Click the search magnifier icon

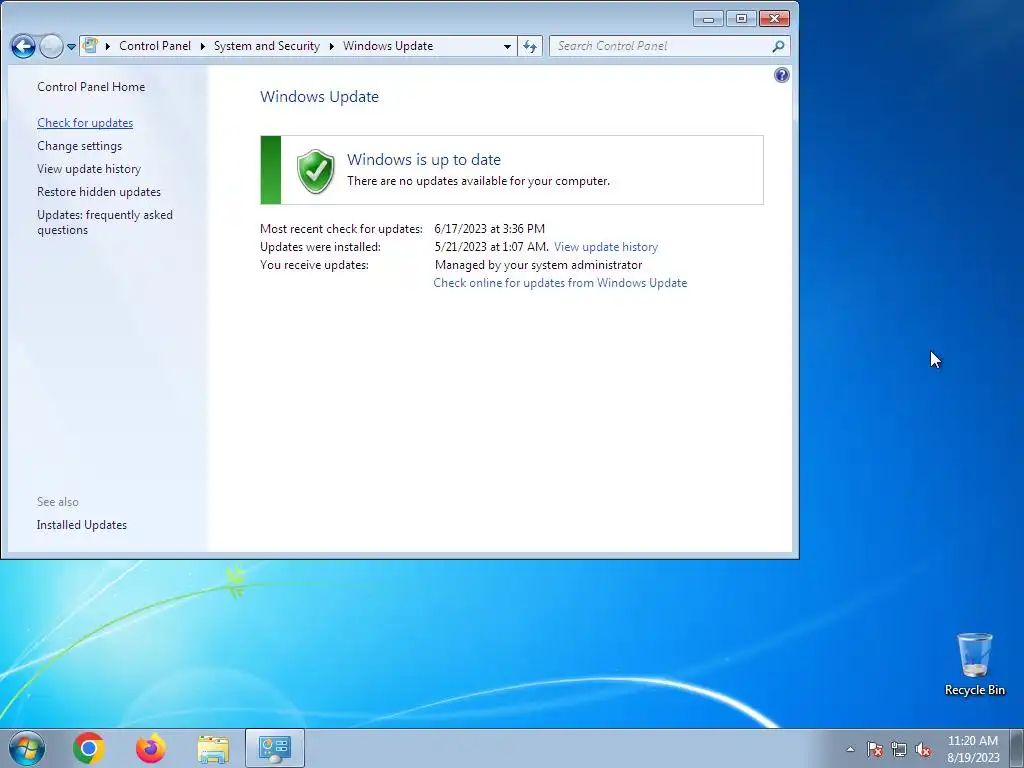(778, 46)
